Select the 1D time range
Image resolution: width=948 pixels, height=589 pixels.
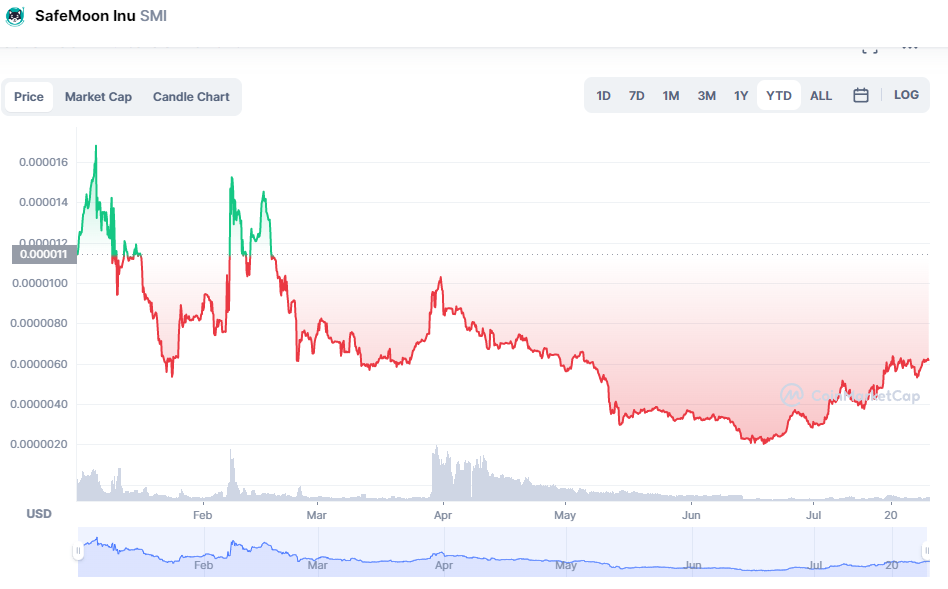(603, 96)
